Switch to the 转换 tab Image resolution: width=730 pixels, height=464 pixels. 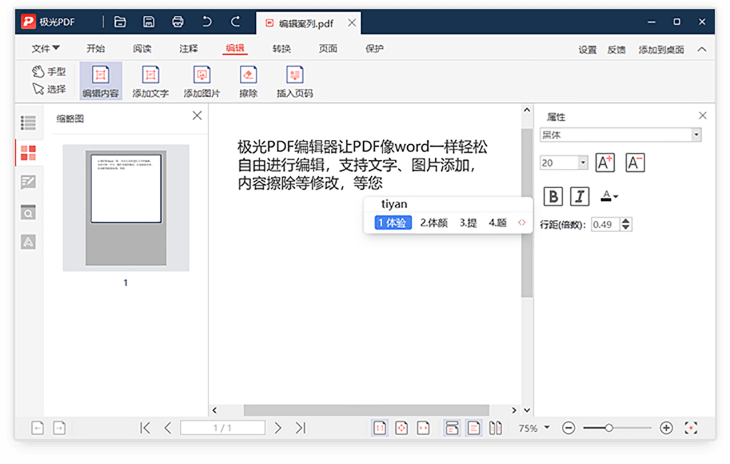click(282, 48)
